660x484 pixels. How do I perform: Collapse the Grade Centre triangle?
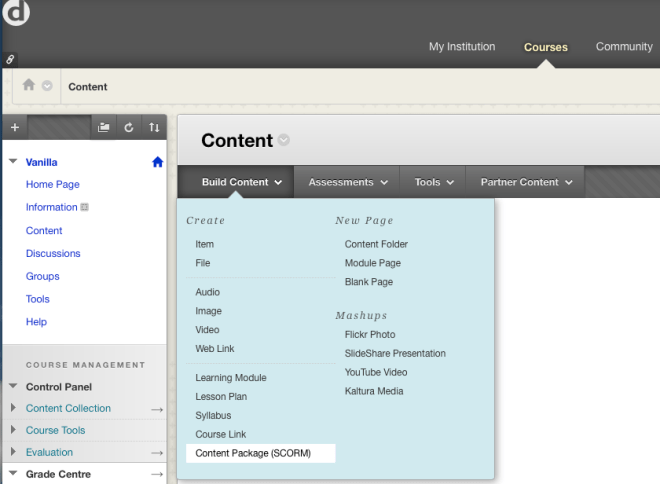tap(13, 473)
